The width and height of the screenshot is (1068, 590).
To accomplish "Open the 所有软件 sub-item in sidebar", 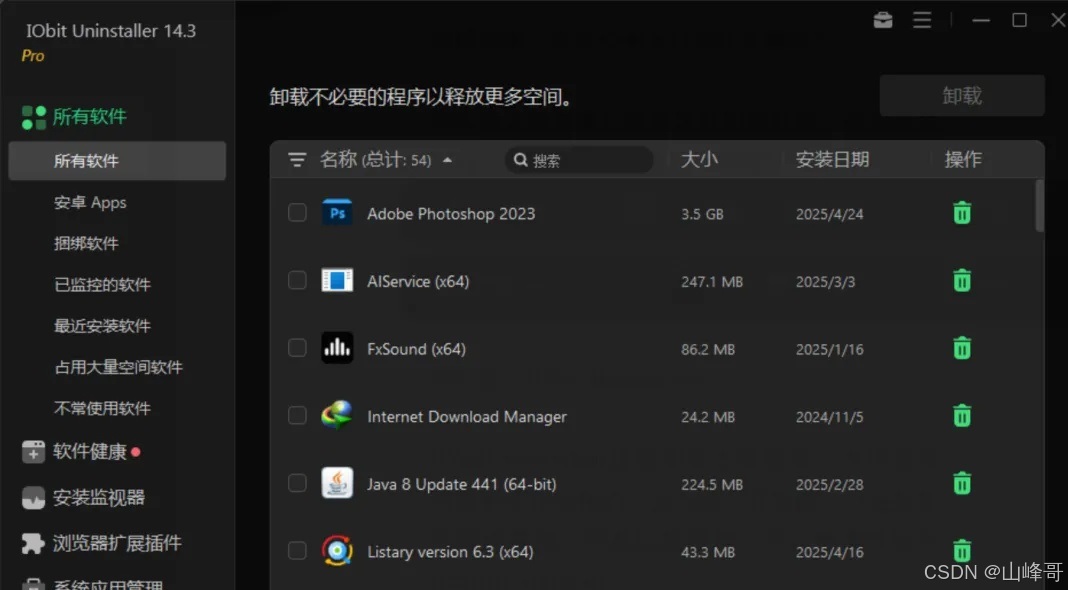I will tap(117, 161).
